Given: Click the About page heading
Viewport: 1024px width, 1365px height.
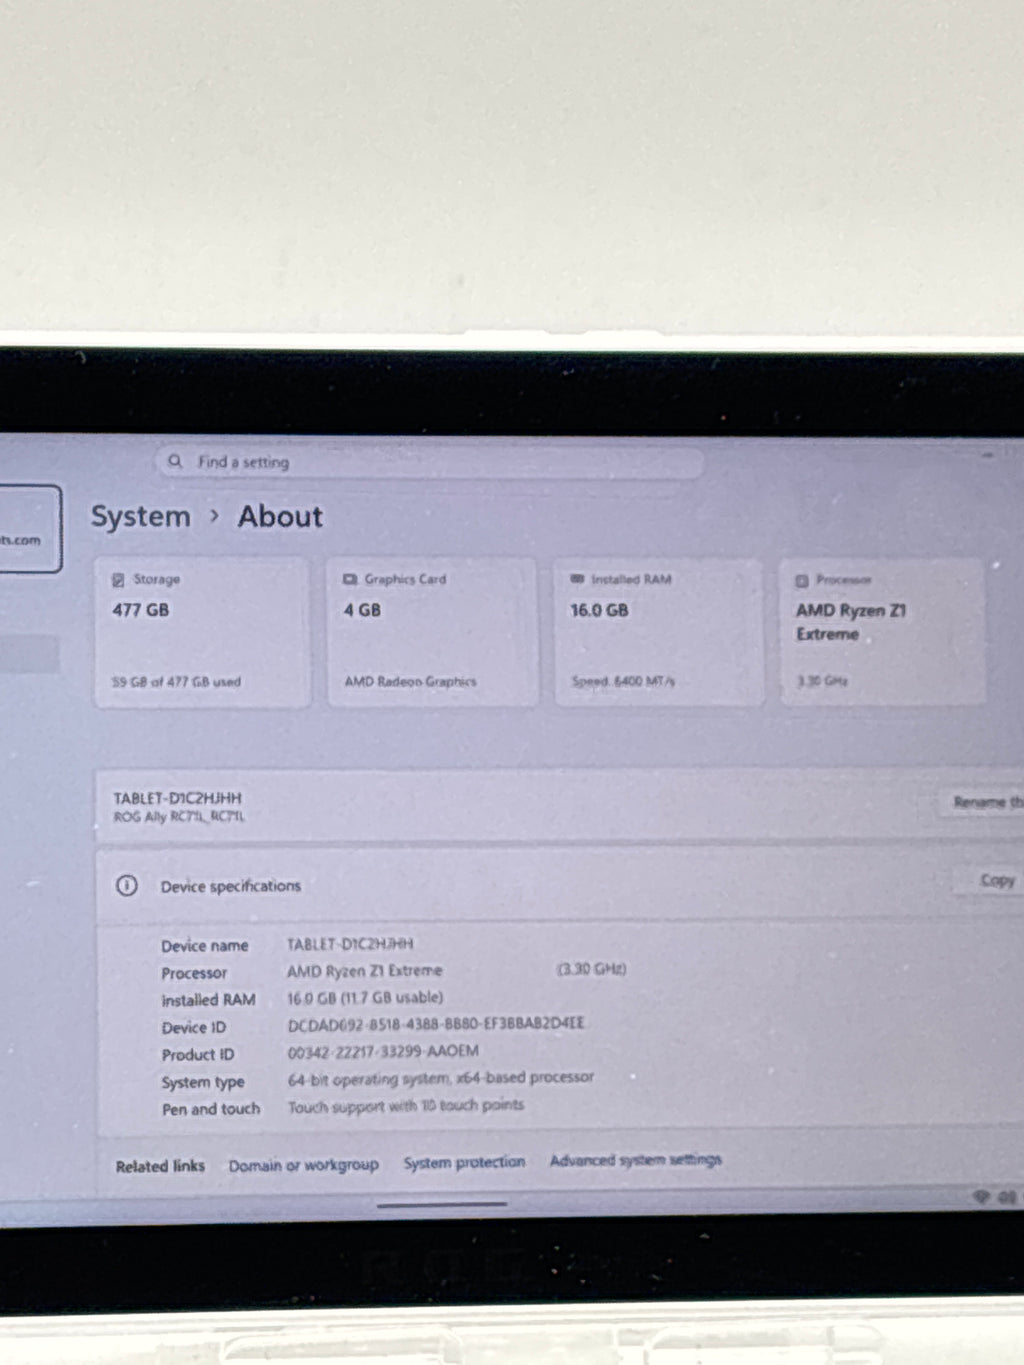Looking at the screenshot, I should coord(280,517).
